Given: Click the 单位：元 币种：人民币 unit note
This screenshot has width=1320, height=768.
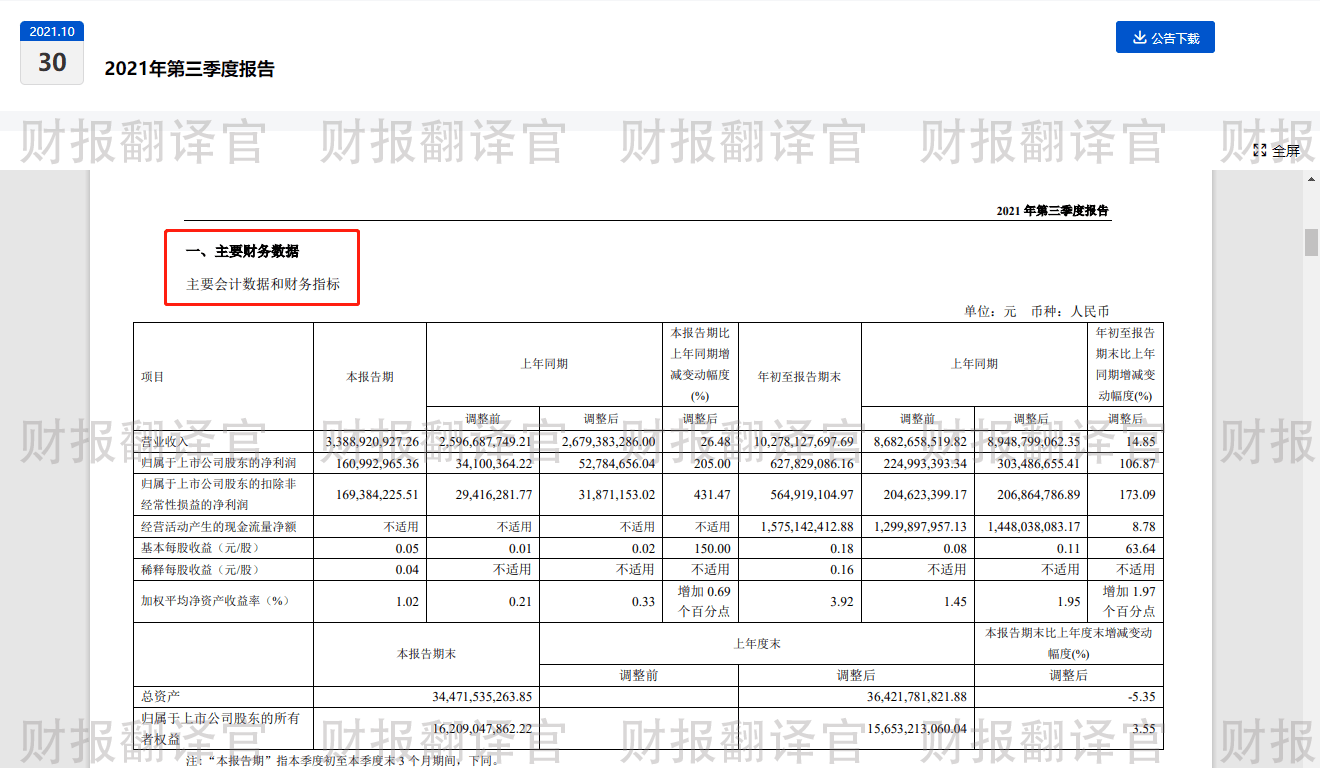Looking at the screenshot, I should [1036, 311].
